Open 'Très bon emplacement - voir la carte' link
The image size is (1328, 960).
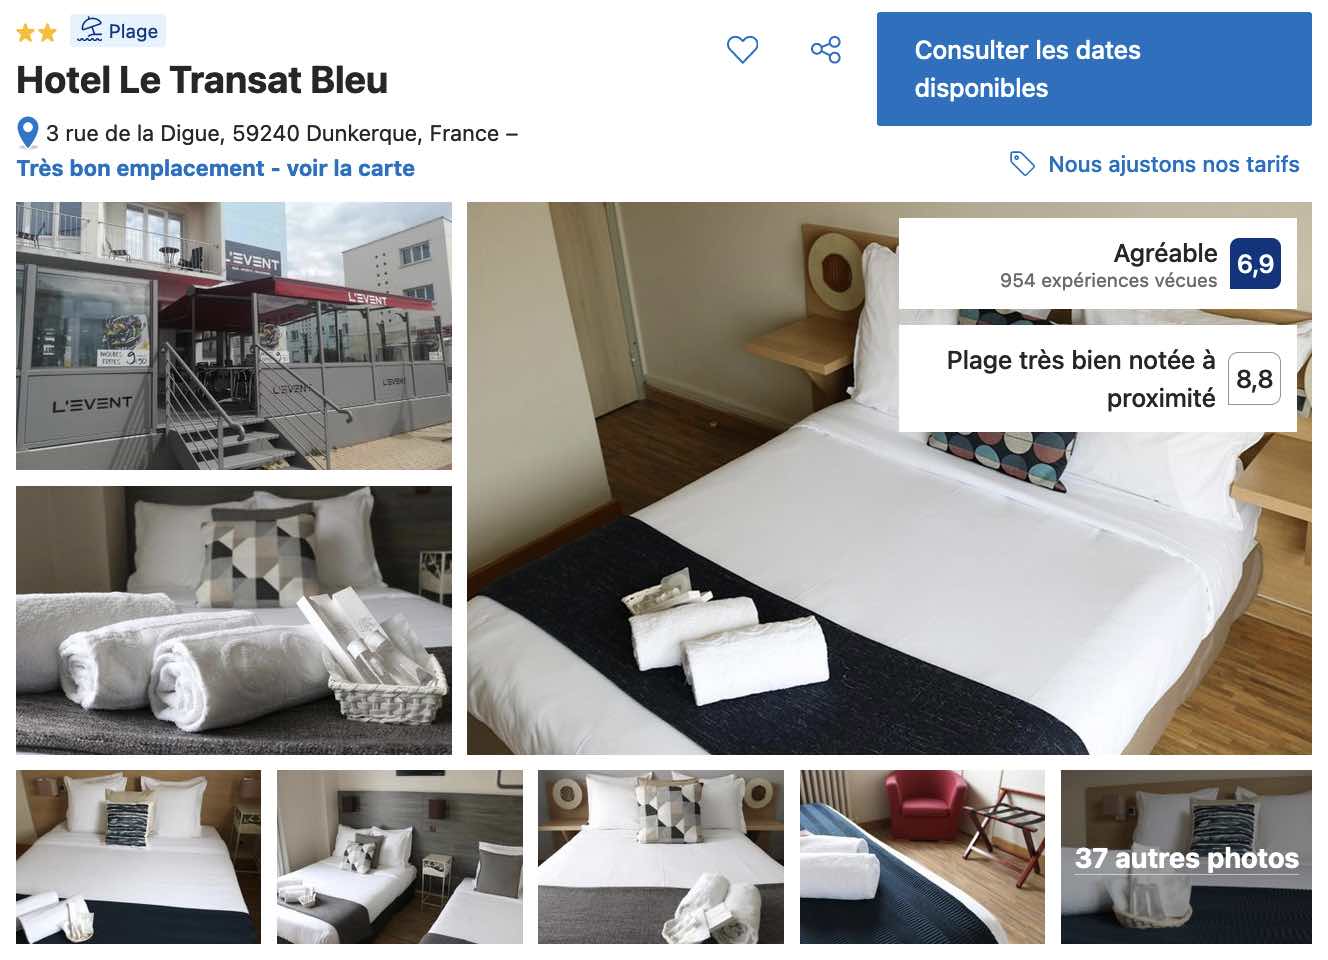click(216, 168)
